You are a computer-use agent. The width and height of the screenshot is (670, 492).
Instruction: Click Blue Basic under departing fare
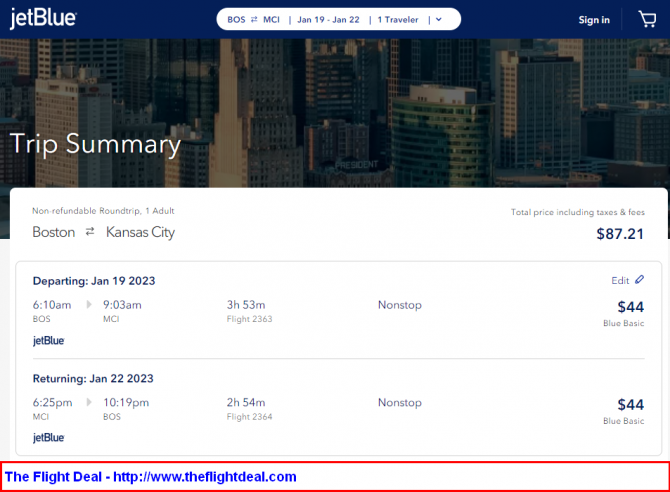coord(623,323)
